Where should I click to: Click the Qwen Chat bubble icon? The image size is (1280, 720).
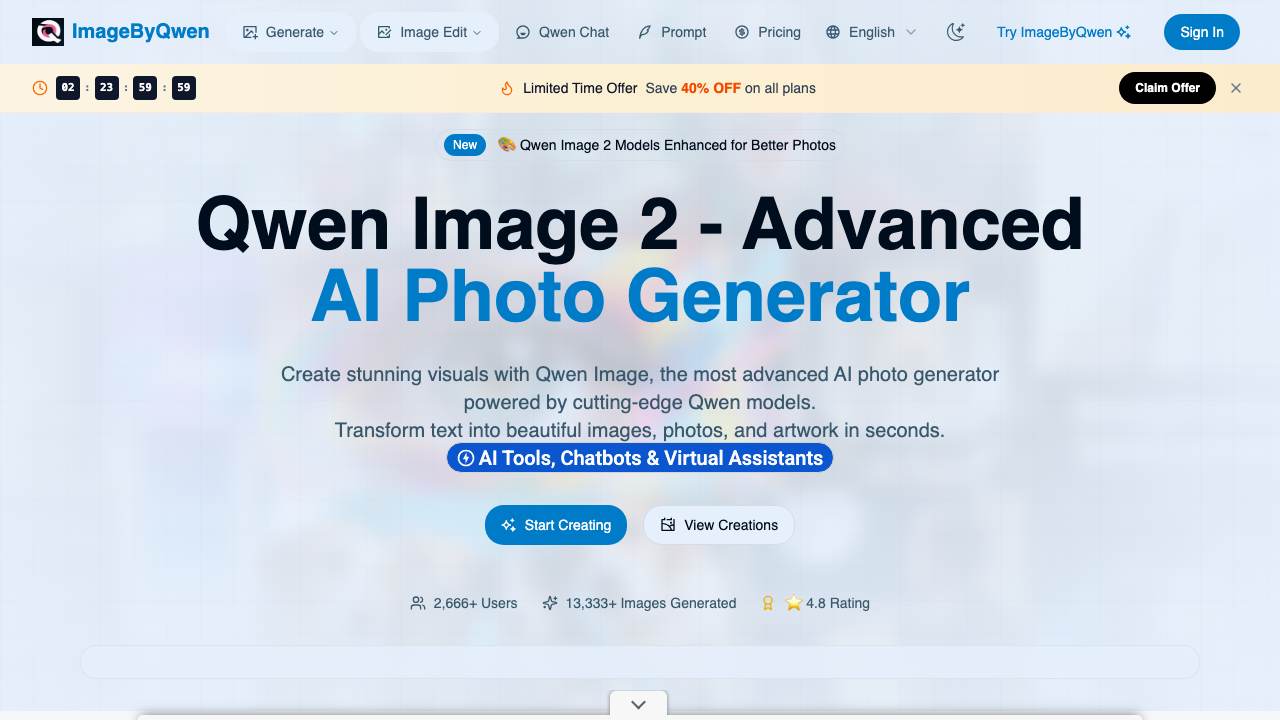tap(523, 32)
